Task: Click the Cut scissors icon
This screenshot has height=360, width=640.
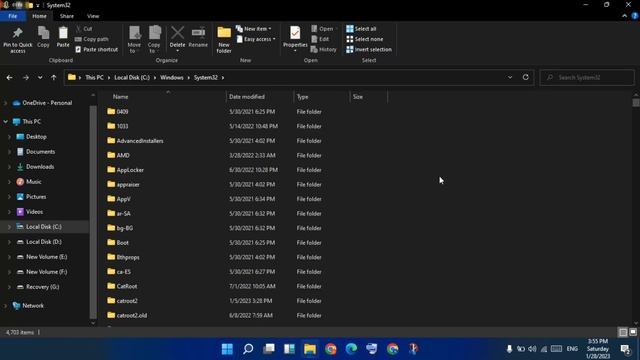Action: point(79,29)
